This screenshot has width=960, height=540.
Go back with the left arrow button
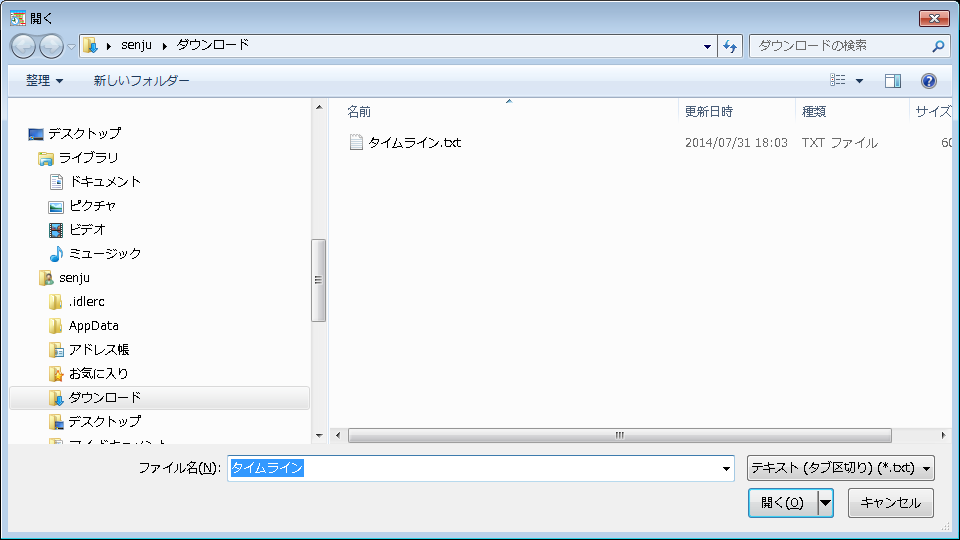(x=23, y=46)
